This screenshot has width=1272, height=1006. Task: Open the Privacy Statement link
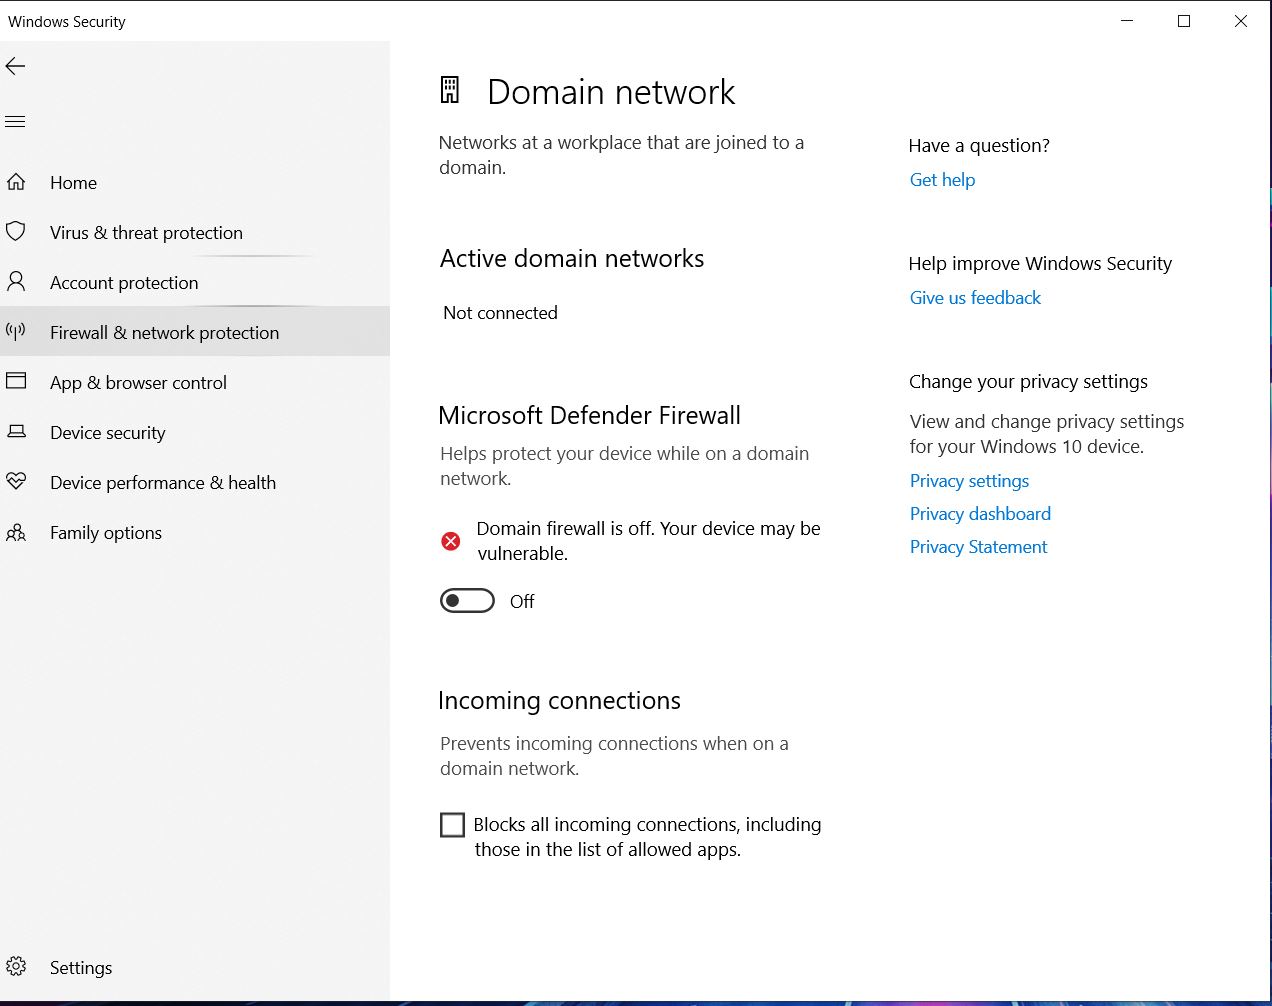click(978, 547)
